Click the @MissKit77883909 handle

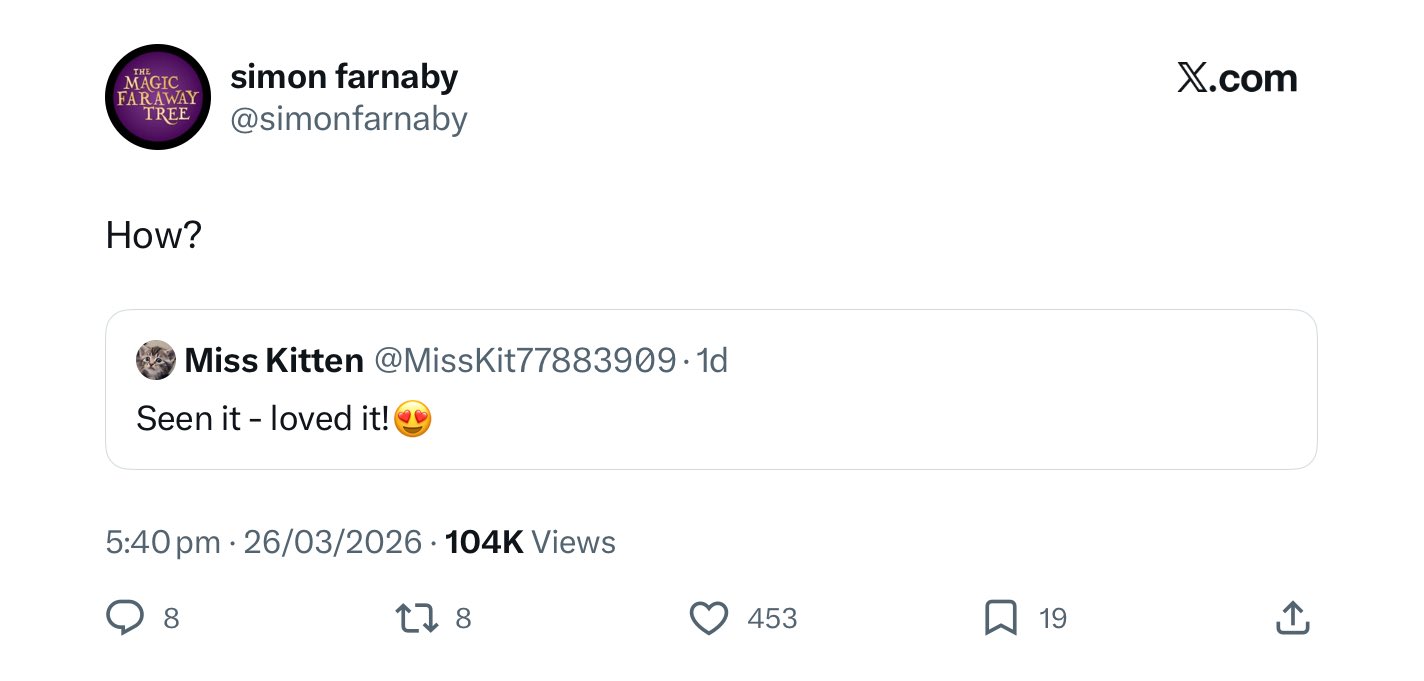[x=525, y=360]
